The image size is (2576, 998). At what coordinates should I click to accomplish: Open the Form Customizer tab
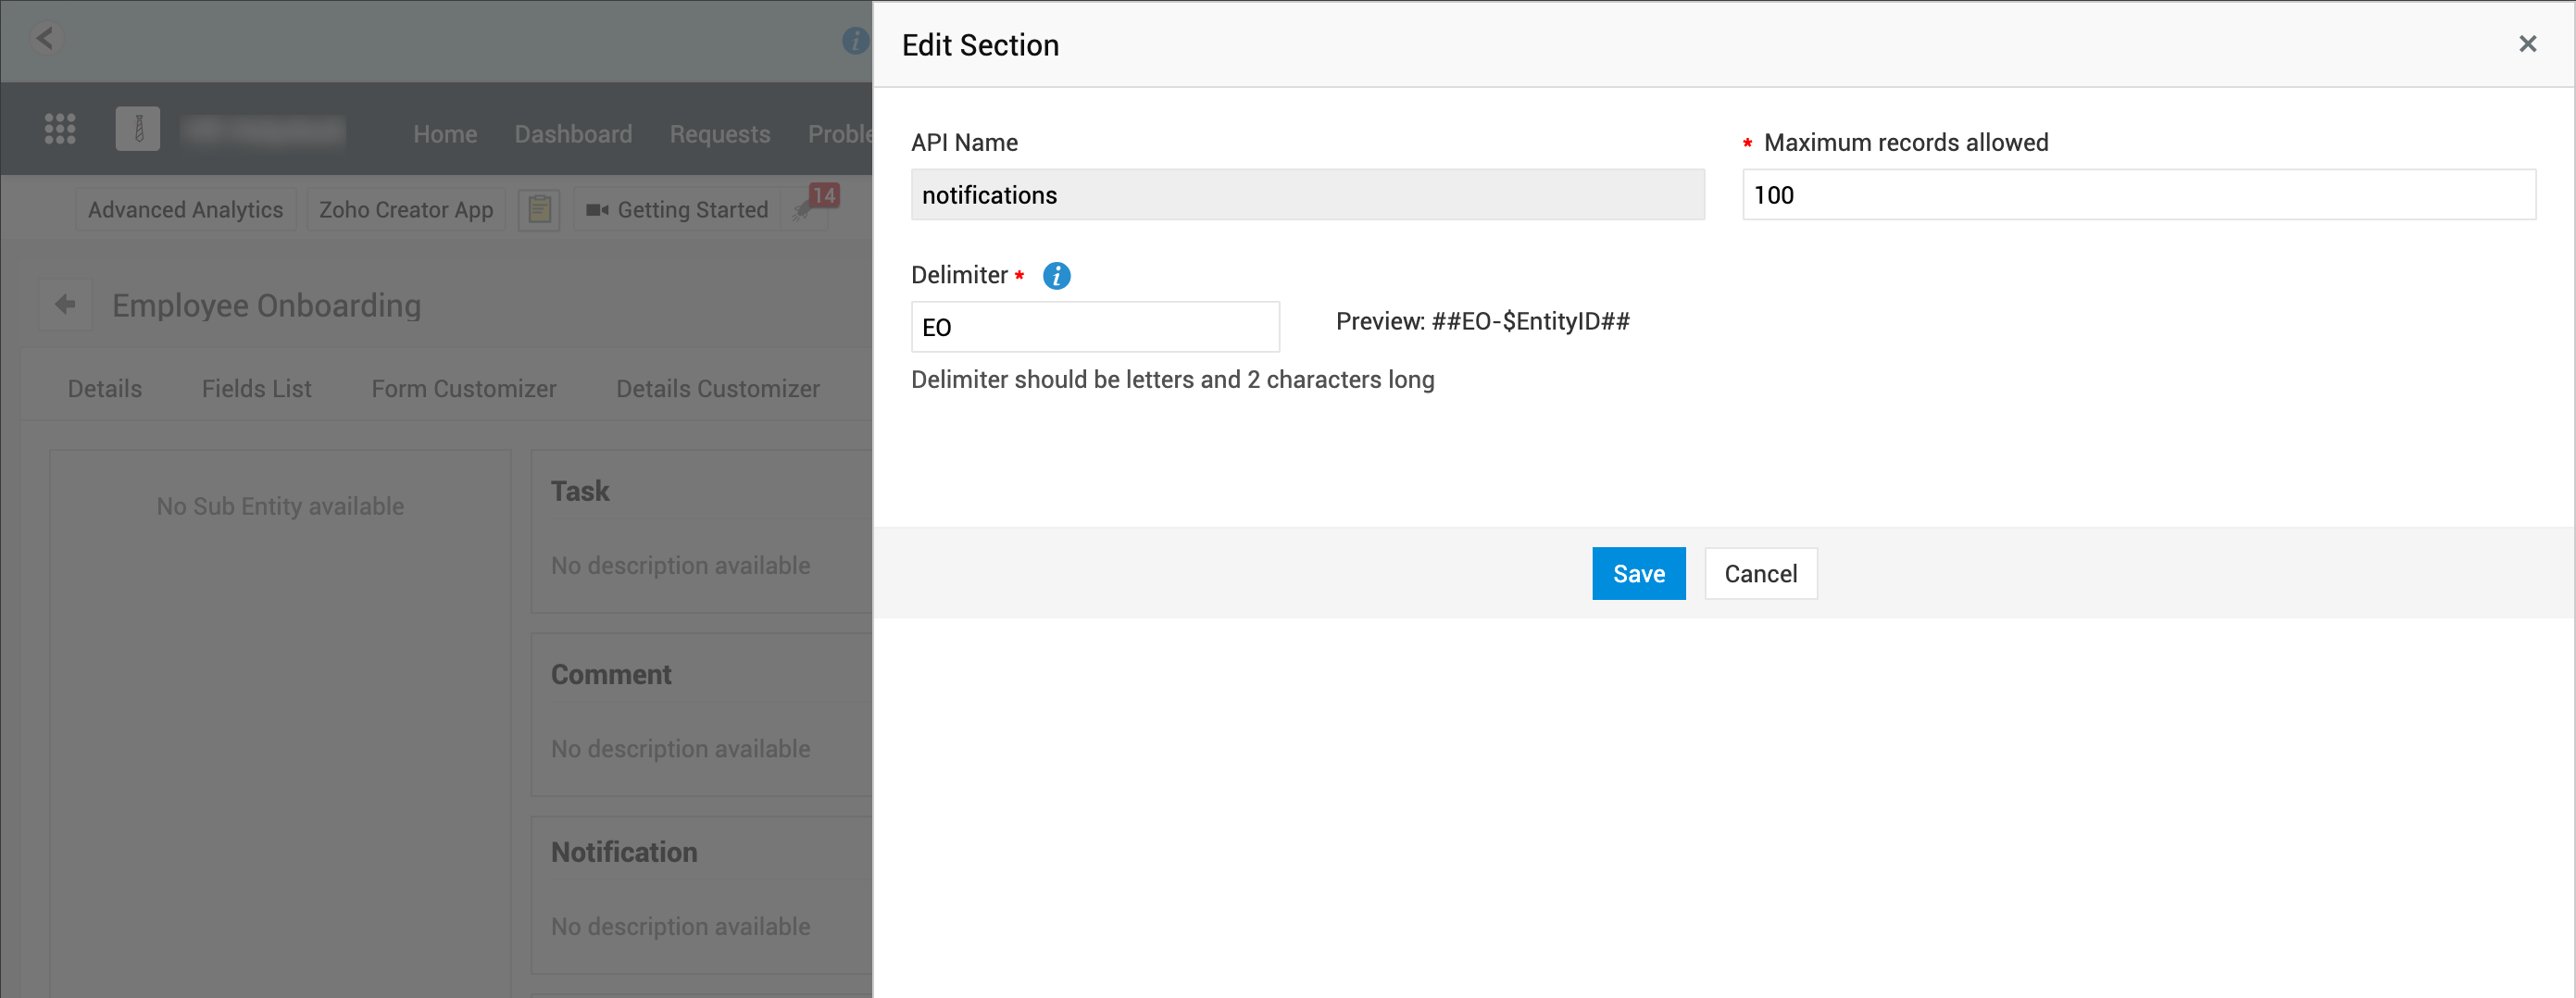tap(463, 388)
